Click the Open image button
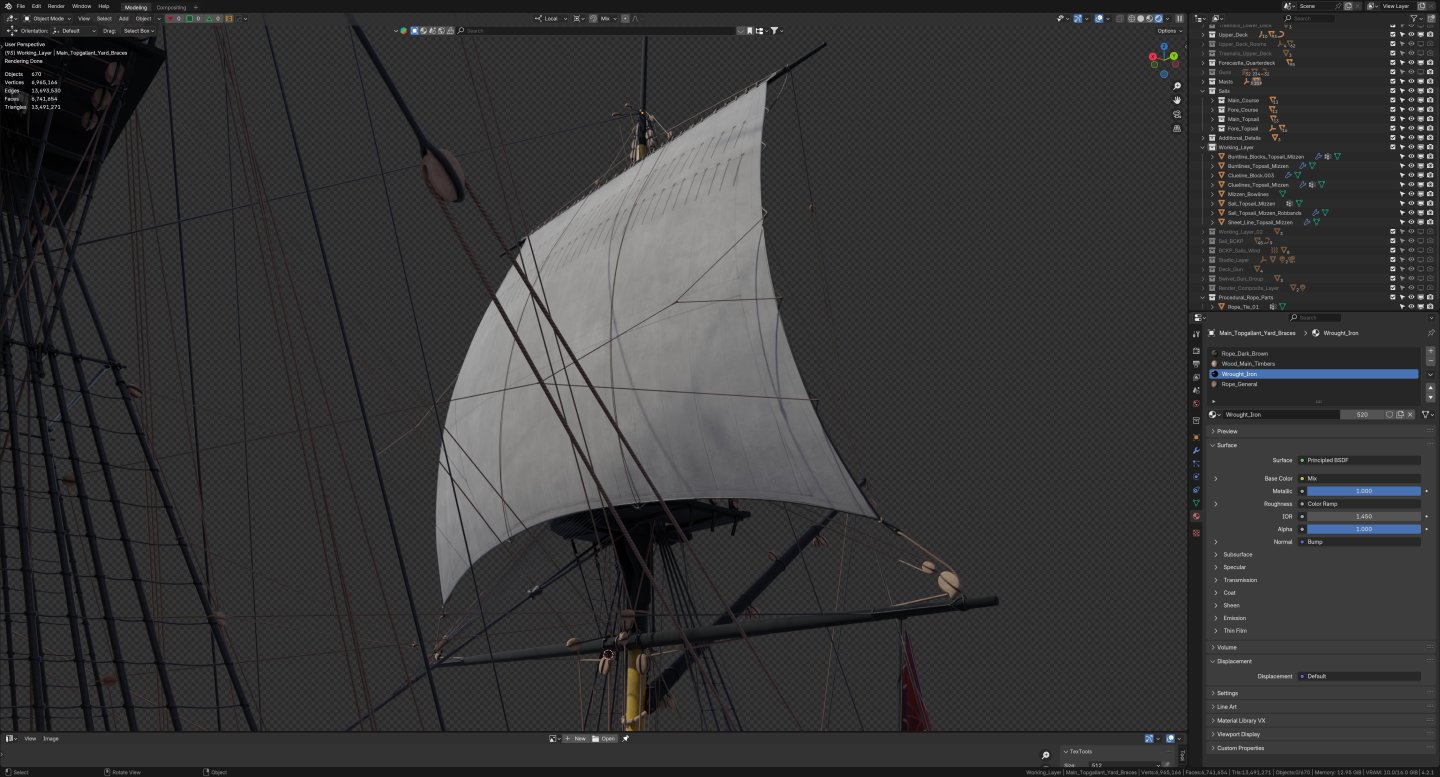Screen dimensions: 1440x777 click(604, 738)
